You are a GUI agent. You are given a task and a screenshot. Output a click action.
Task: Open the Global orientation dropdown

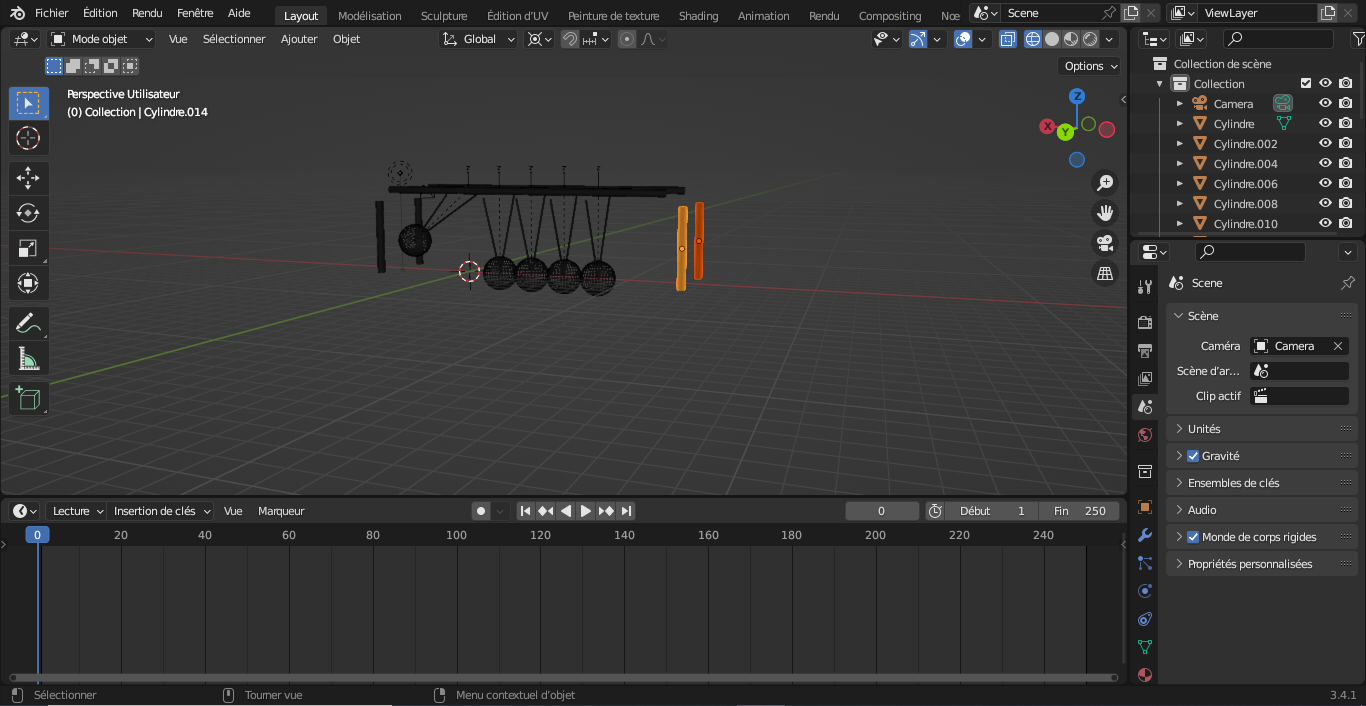coord(479,39)
